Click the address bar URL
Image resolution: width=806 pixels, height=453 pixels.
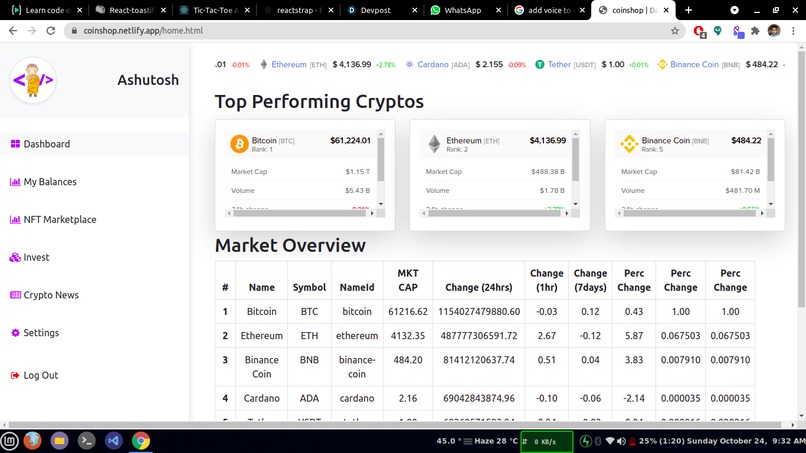tap(143, 31)
